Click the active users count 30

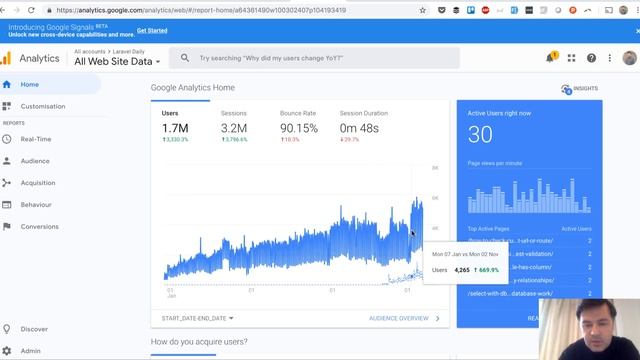point(480,134)
